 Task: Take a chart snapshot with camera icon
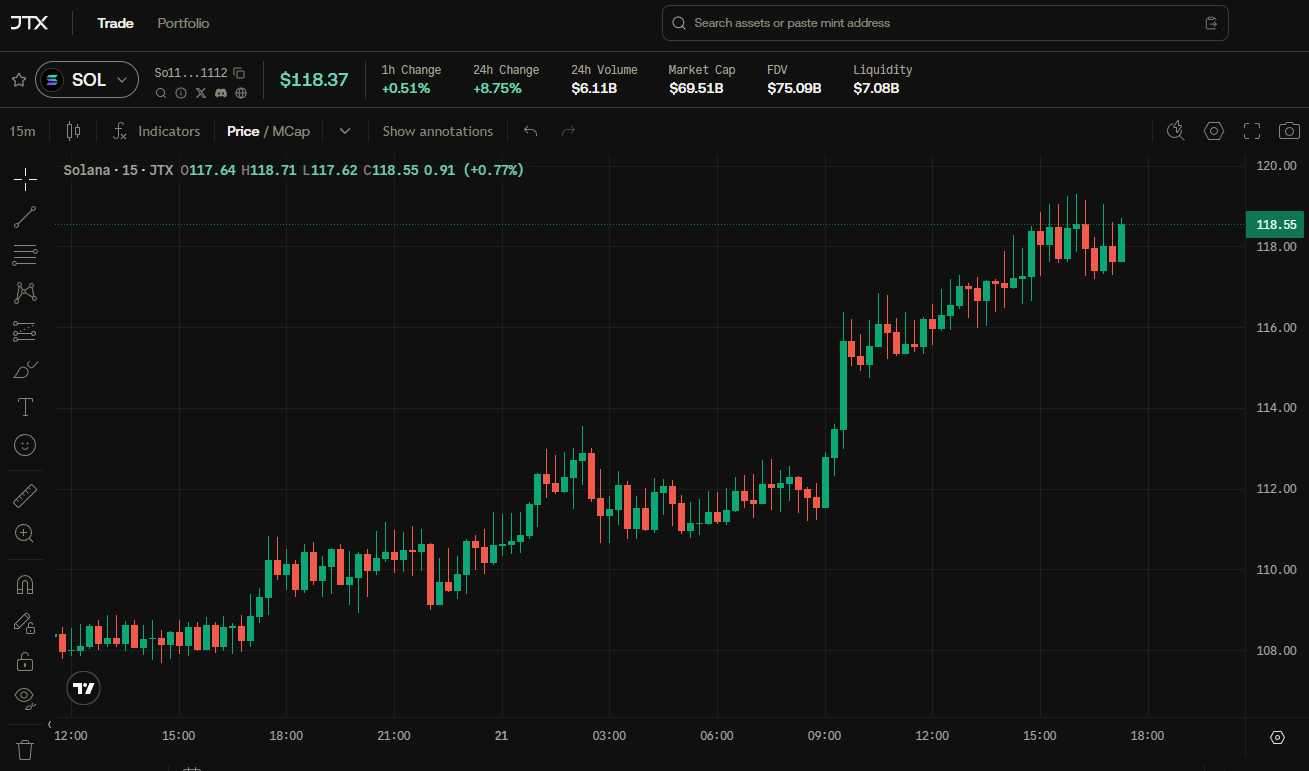(x=1290, y=131)
